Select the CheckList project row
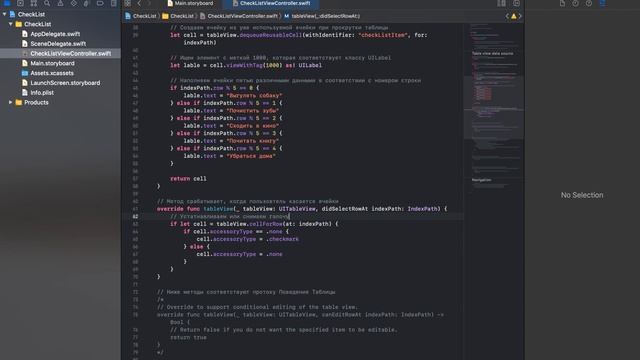This screenshot has height=360, width=640. pyautogui.click(x=31, y=14)
